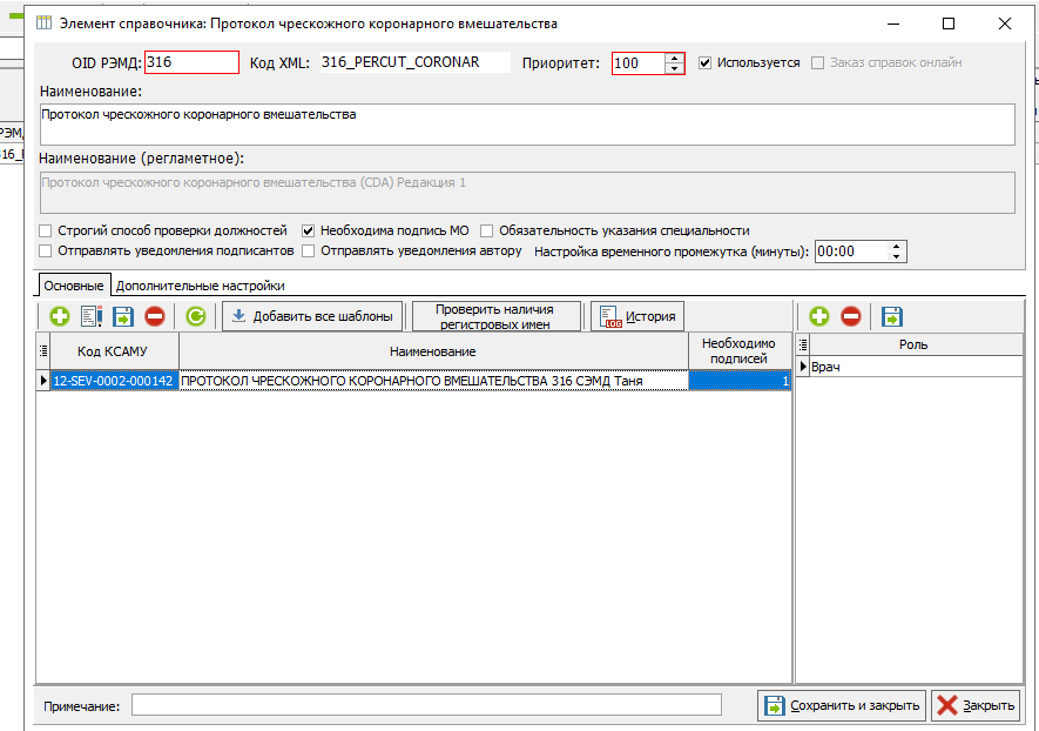Click the Роль column header
The height and width of the screenshot is (731, 1039).
(x=914, y=345)
